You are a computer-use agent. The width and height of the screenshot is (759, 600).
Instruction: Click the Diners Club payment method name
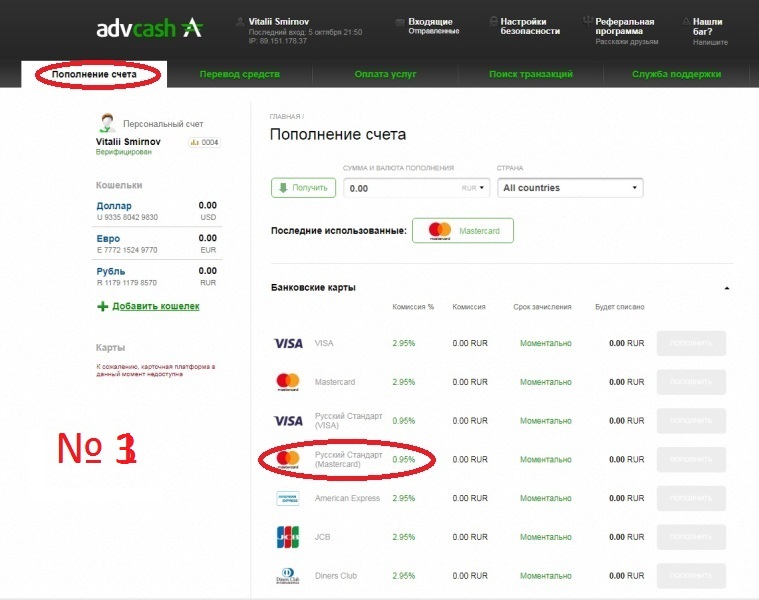(335, 575)
